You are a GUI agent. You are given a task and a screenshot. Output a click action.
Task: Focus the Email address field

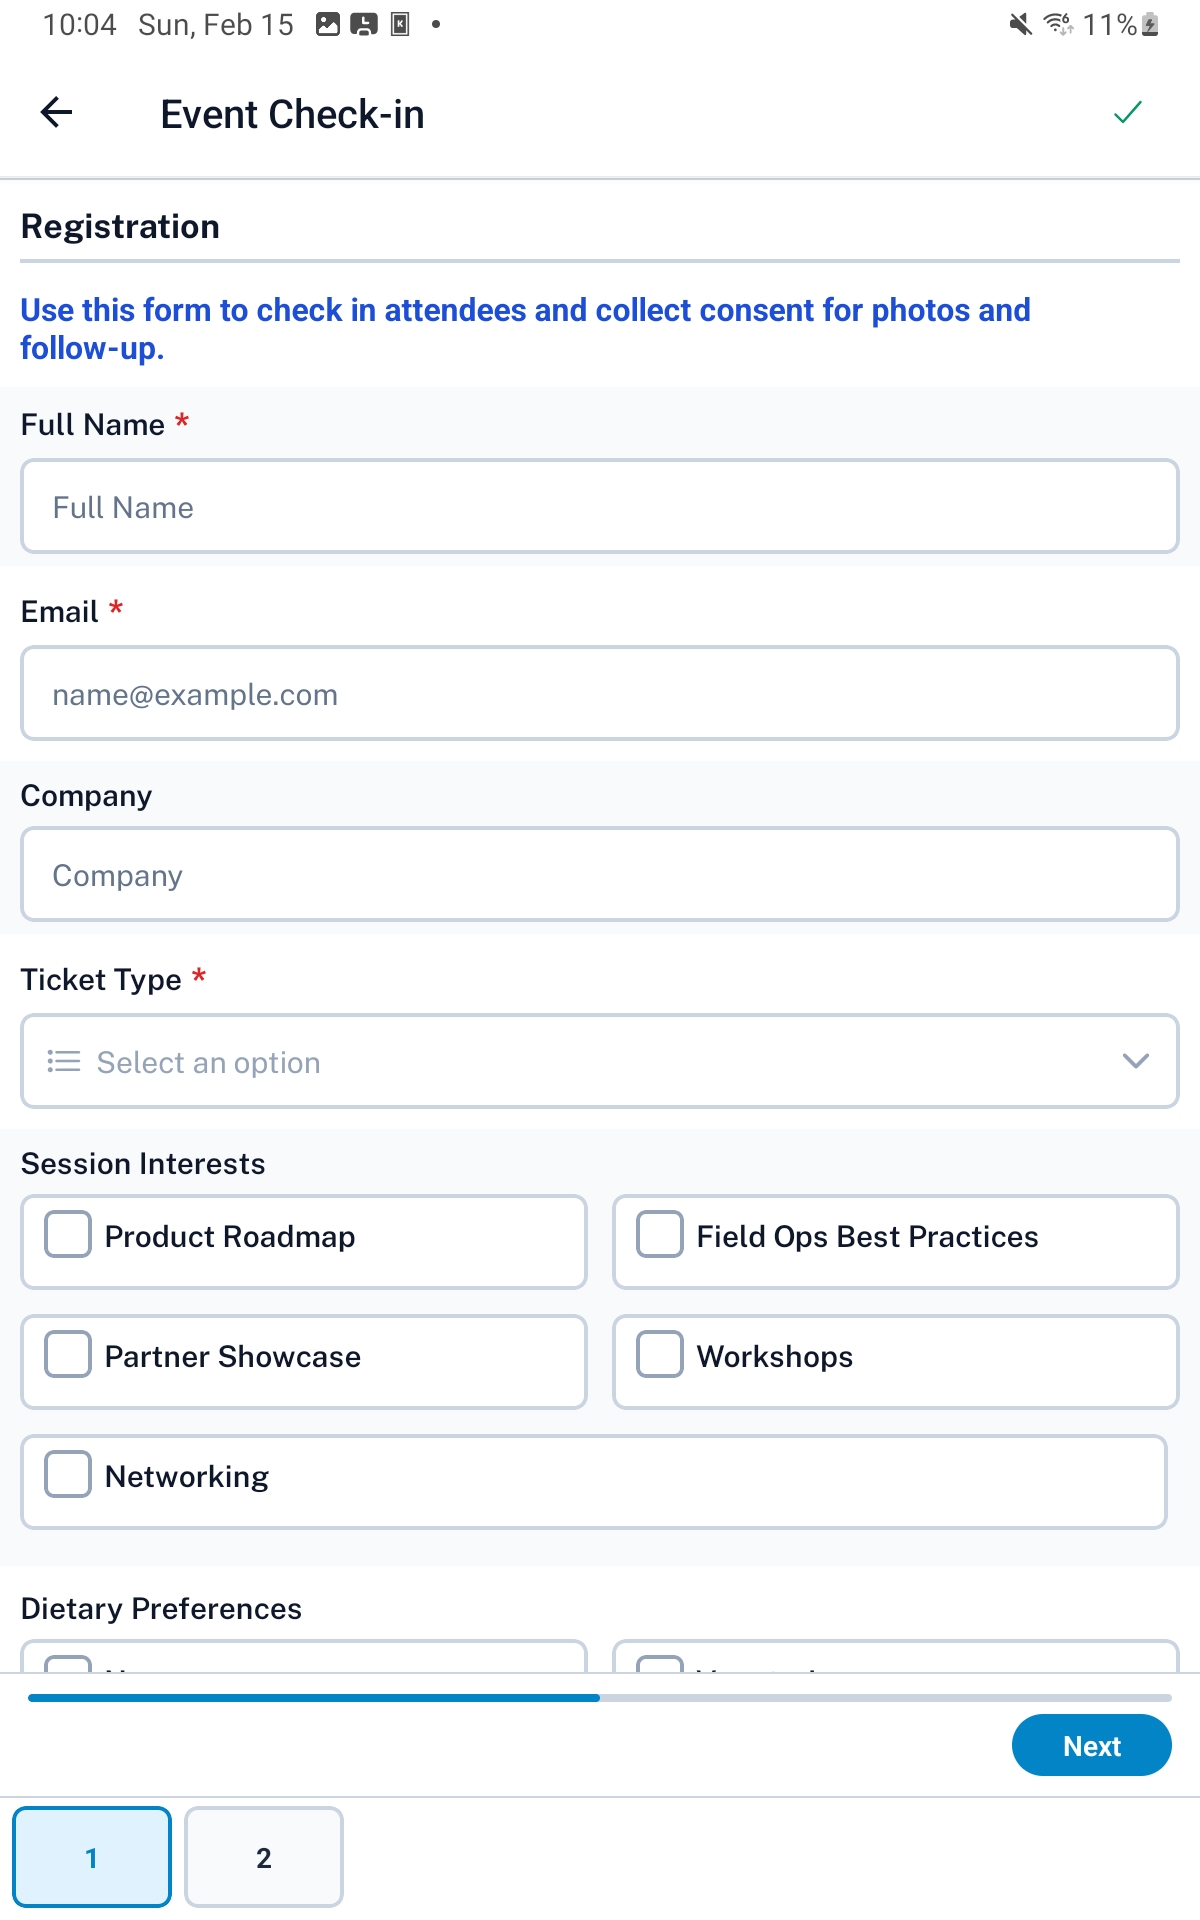(600, 693)
